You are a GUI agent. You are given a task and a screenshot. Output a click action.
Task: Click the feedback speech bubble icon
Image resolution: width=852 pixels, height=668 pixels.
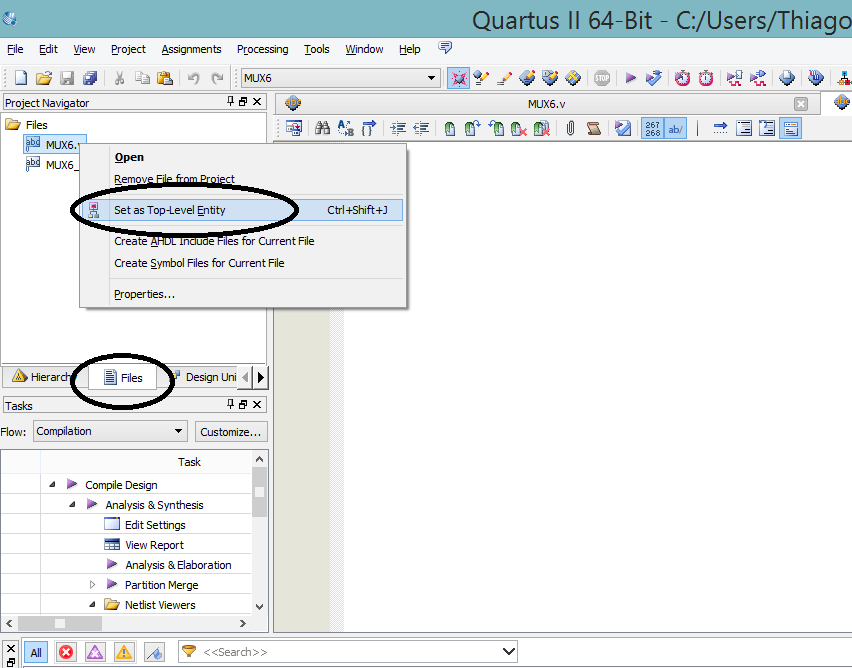(445, 48)
